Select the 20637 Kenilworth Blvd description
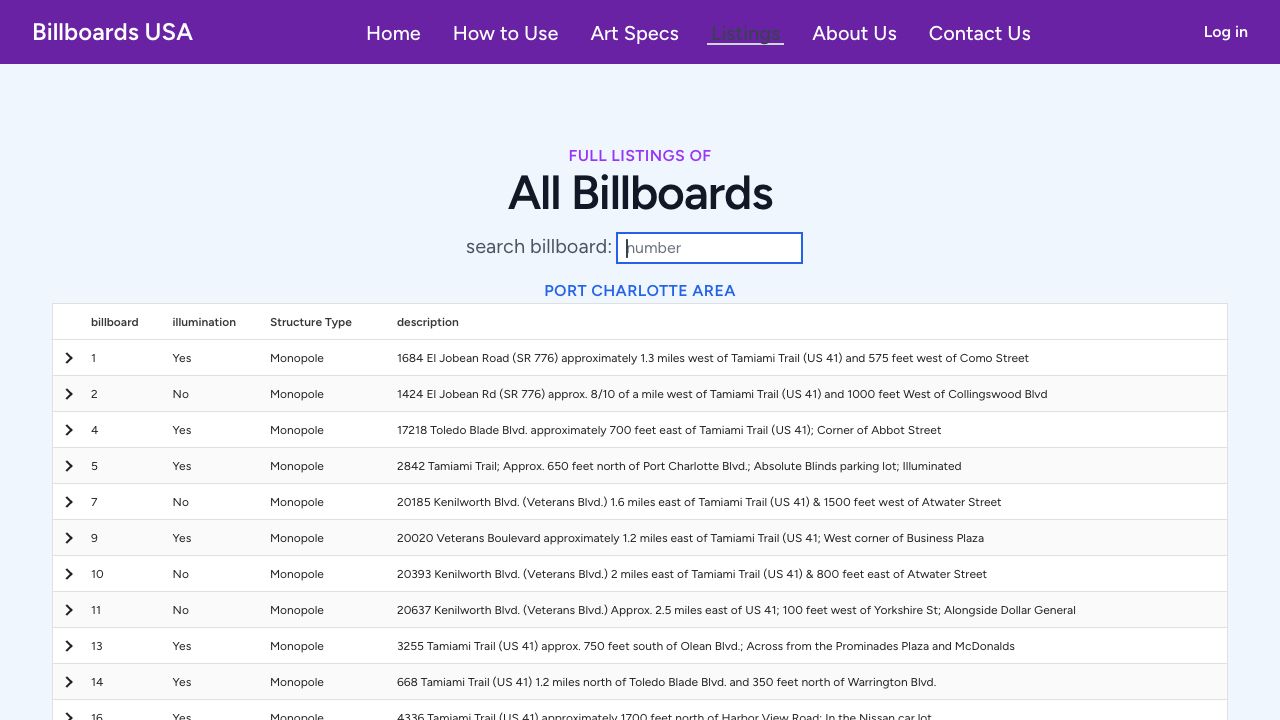The image size is (1280, 720). (736, 610)
